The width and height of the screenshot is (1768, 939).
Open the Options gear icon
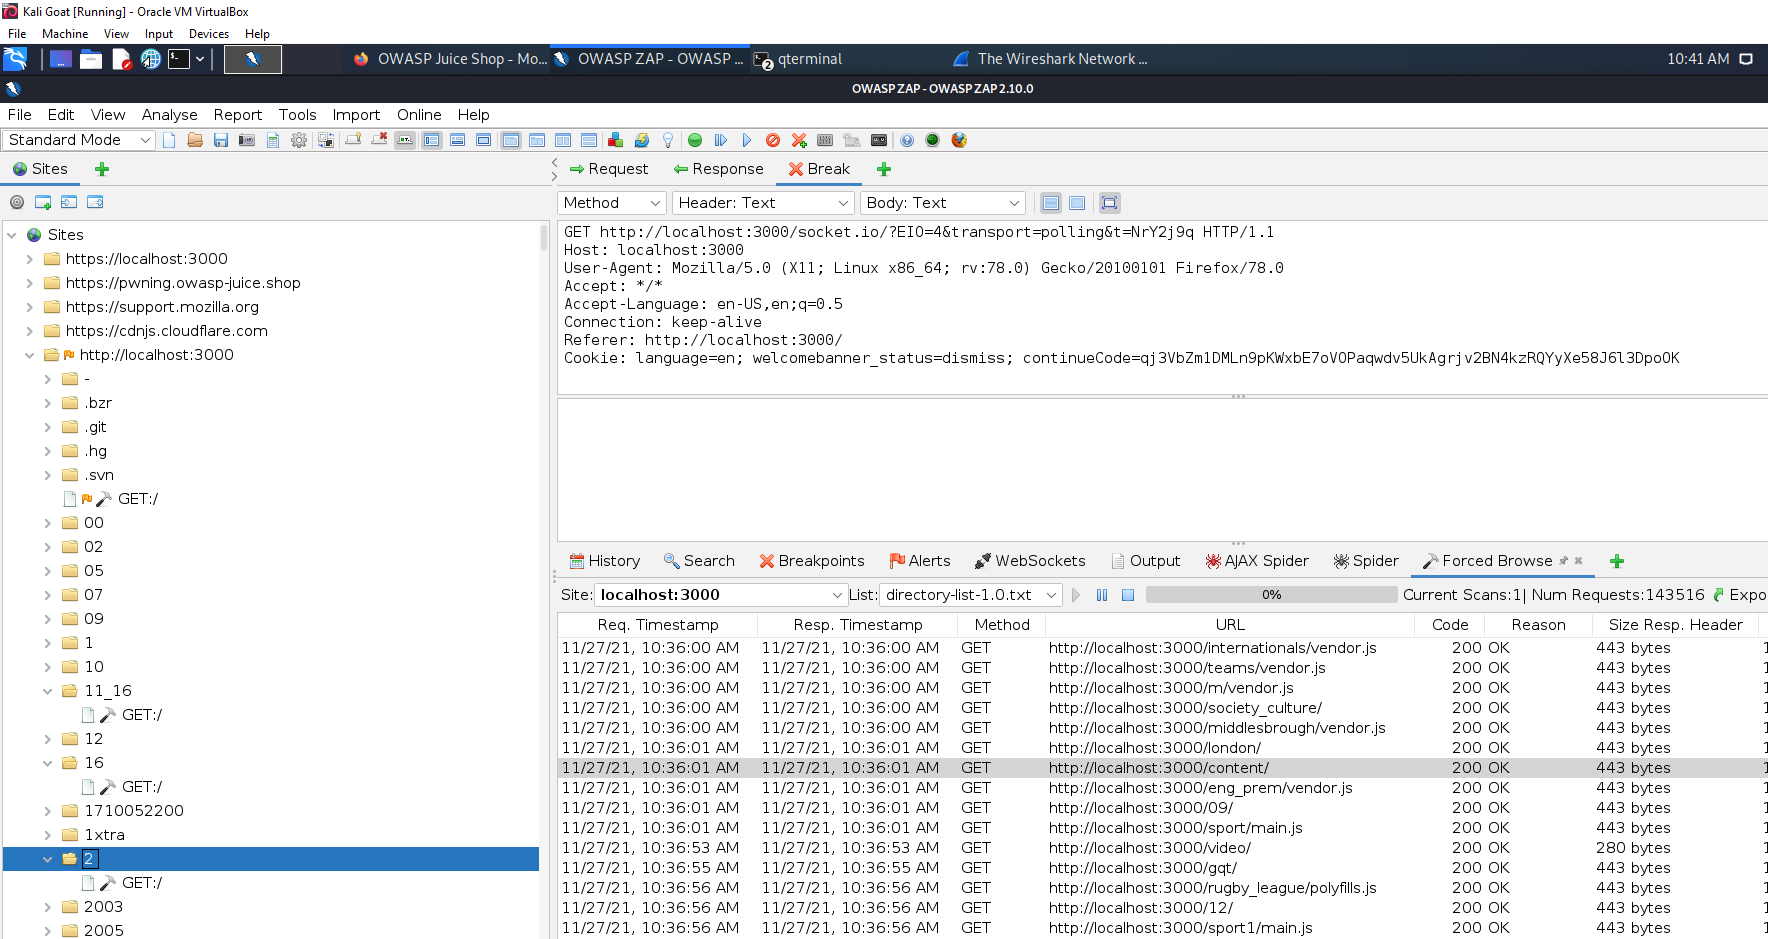(x=299, y=140)
